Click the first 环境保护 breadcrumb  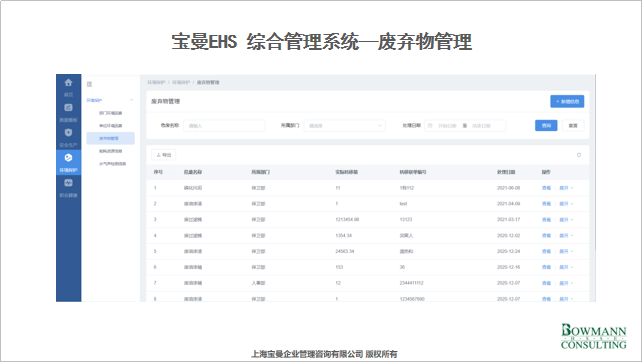point(156,82)
